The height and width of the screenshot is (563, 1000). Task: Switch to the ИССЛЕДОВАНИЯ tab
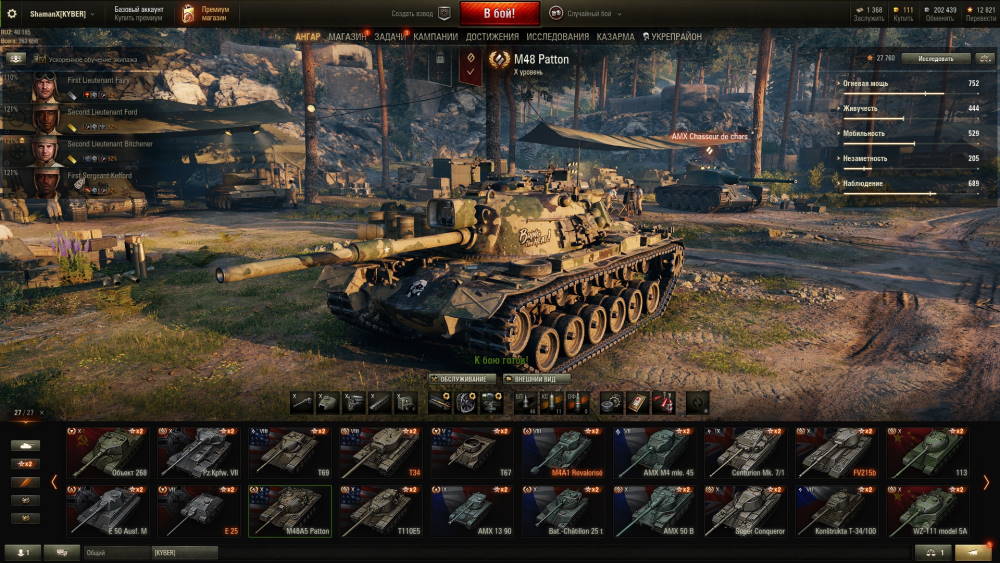click(557, 37)
